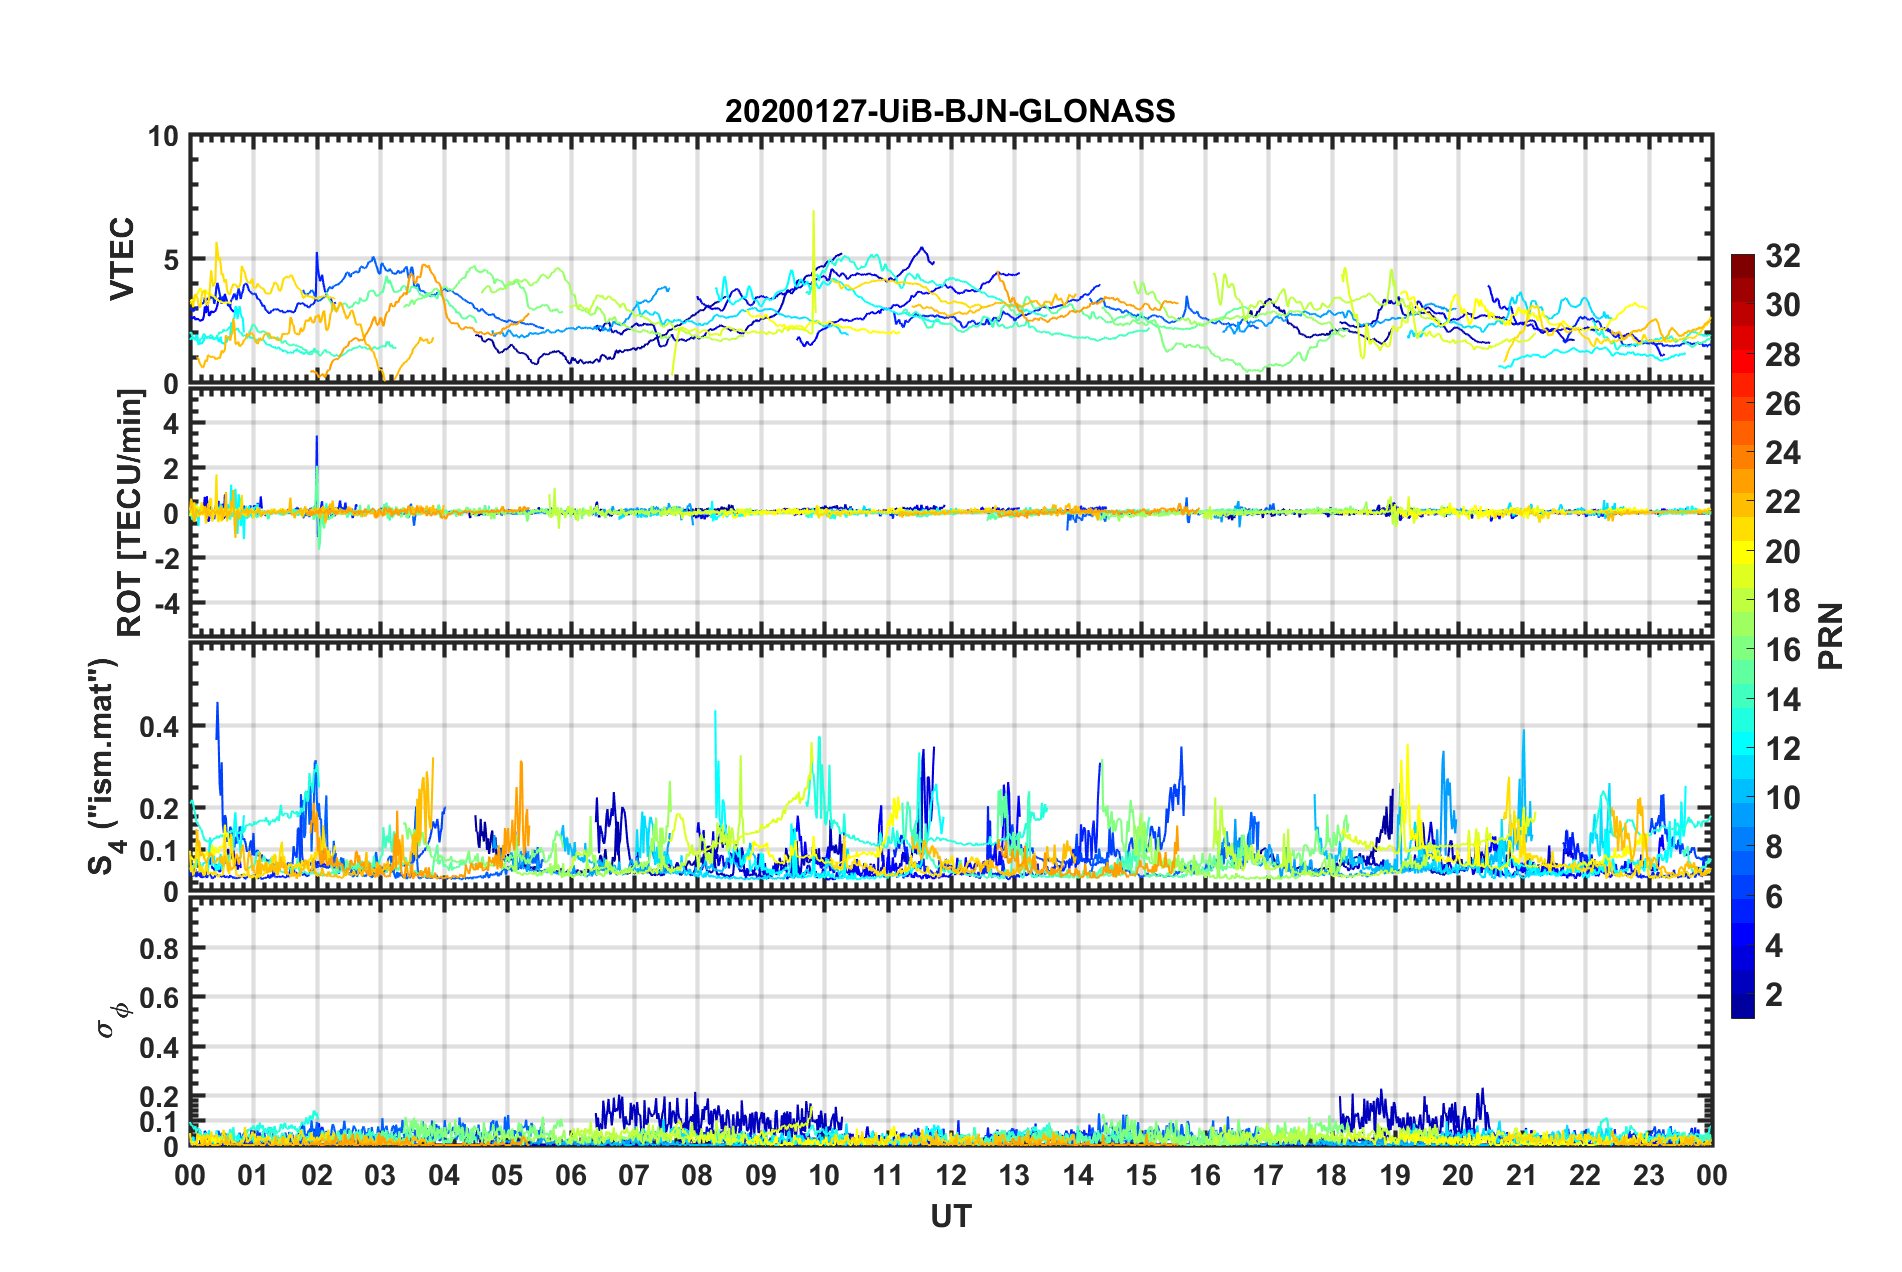Image resolution: width=1902 pixels, height=1272 pixels.
Task: Click colorbar tick value 24
Action: coord(1782,453)
